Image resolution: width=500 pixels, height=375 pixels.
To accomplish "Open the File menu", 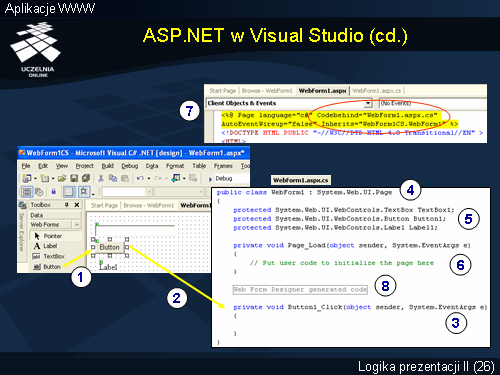I will pos(26,166).
